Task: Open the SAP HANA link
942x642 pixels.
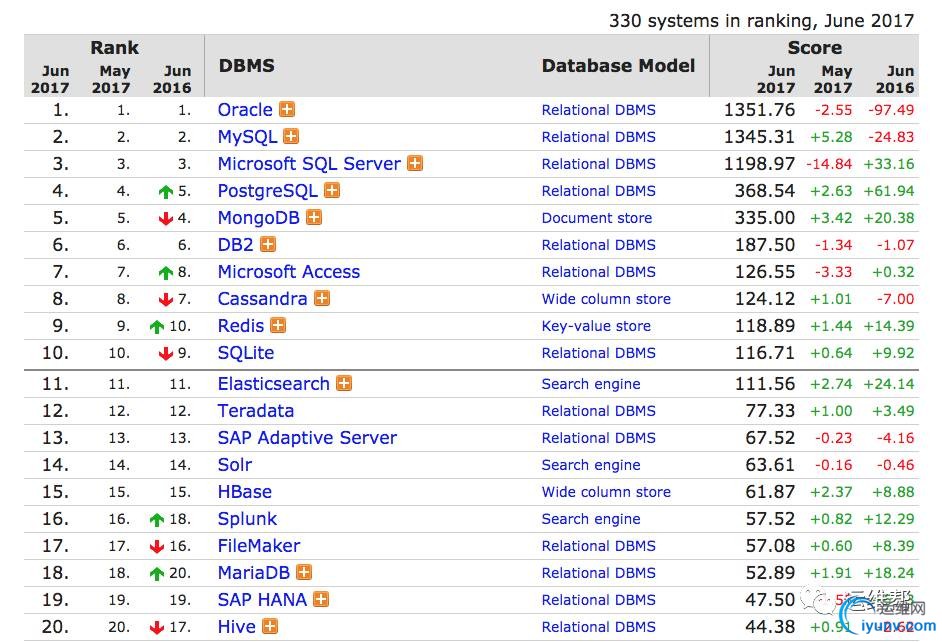Action: pyautogui.click(x=262, y=600)
